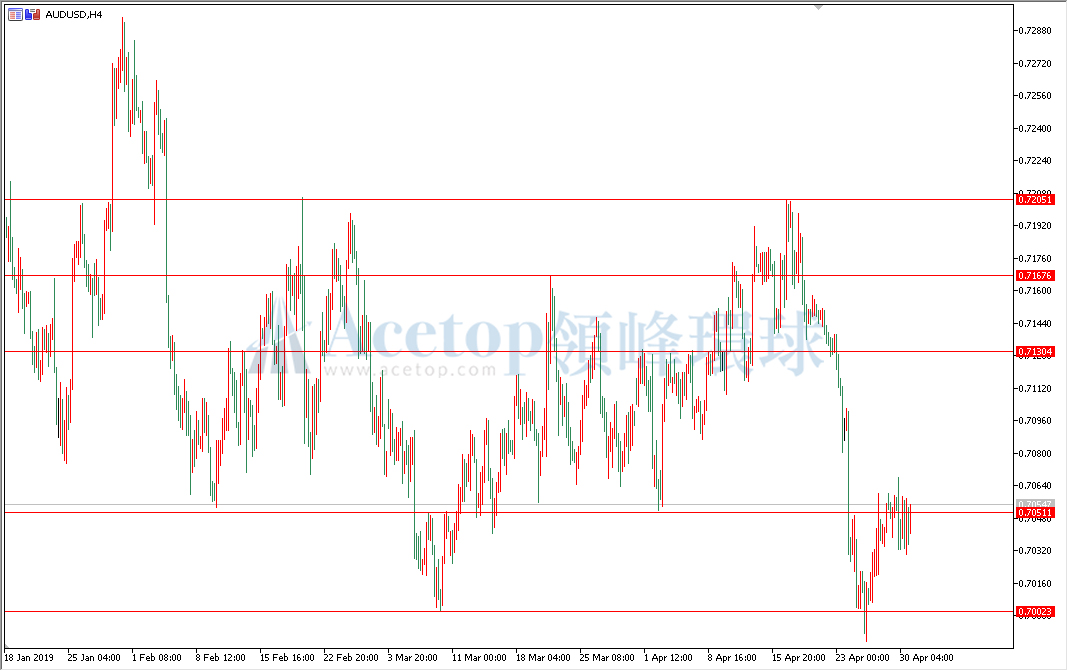The height and width of the screenshot is (671, 1068).
Task: Click the 25 Jan 04:00 time label
Action: click(x=94, y=657)
